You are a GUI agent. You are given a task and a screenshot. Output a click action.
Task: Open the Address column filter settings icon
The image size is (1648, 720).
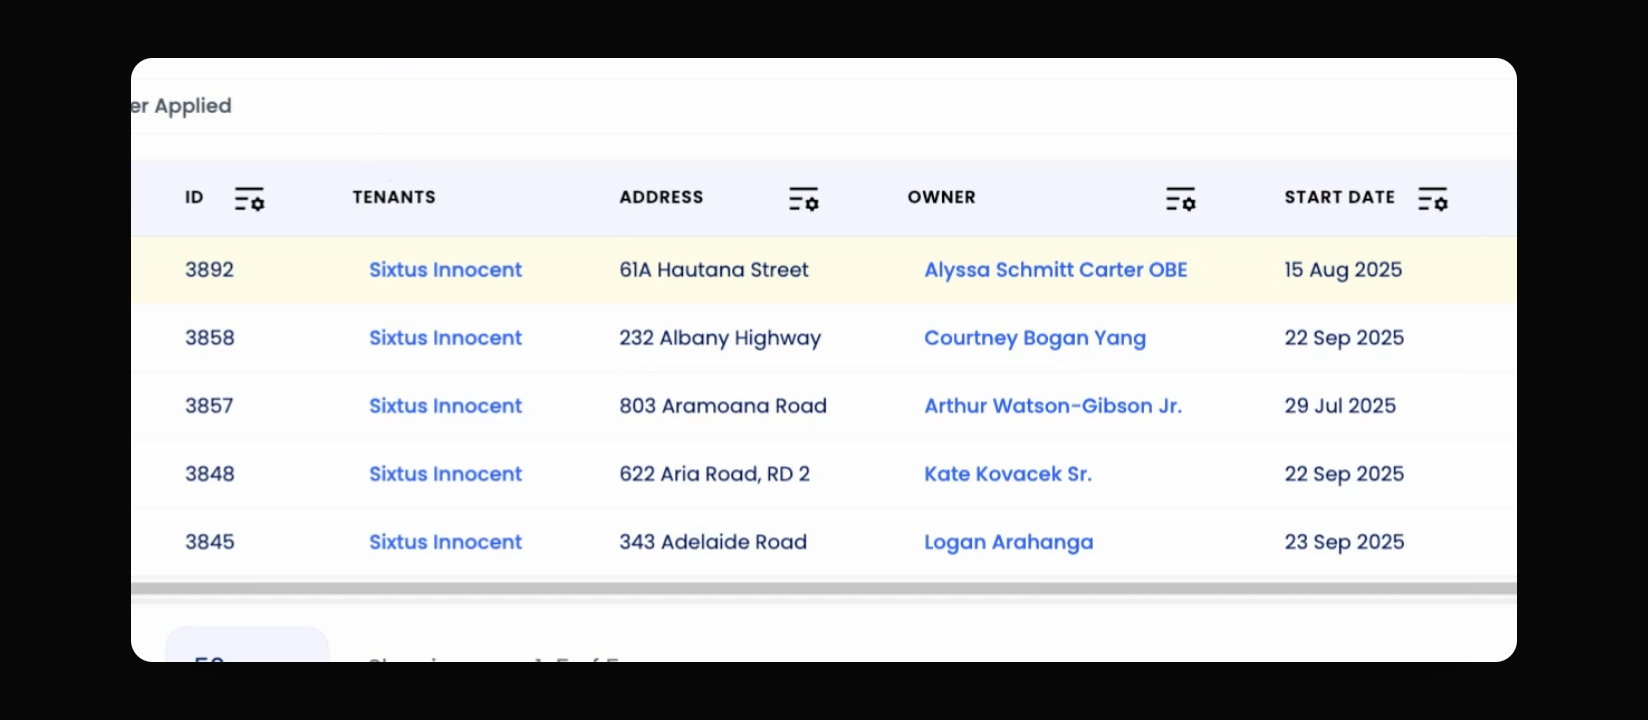coord(803,199)
